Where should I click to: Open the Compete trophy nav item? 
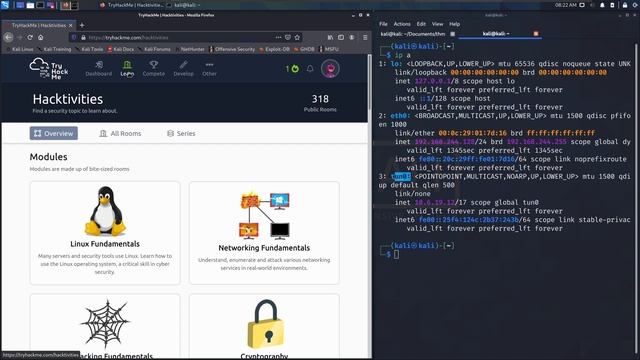[153, 69]
